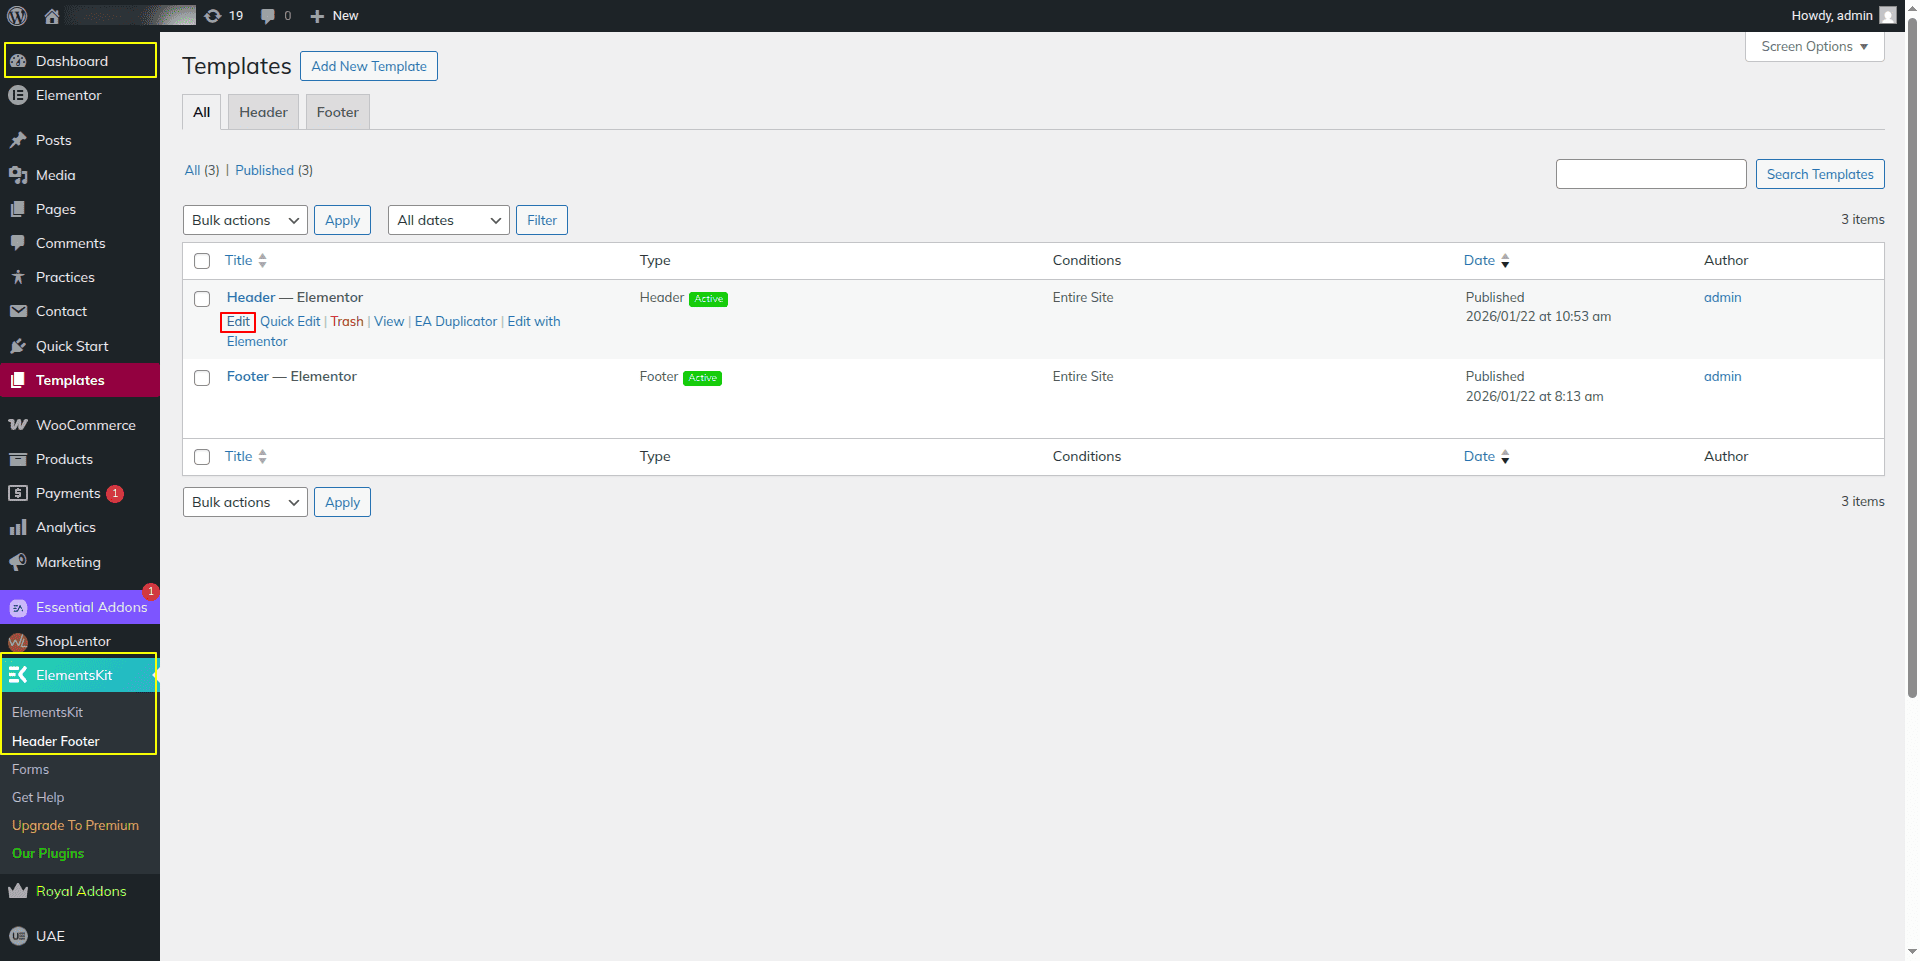This screenshot has height=961, width=1920.
Task: Click Add New Template button
Action: pos(369,66)
